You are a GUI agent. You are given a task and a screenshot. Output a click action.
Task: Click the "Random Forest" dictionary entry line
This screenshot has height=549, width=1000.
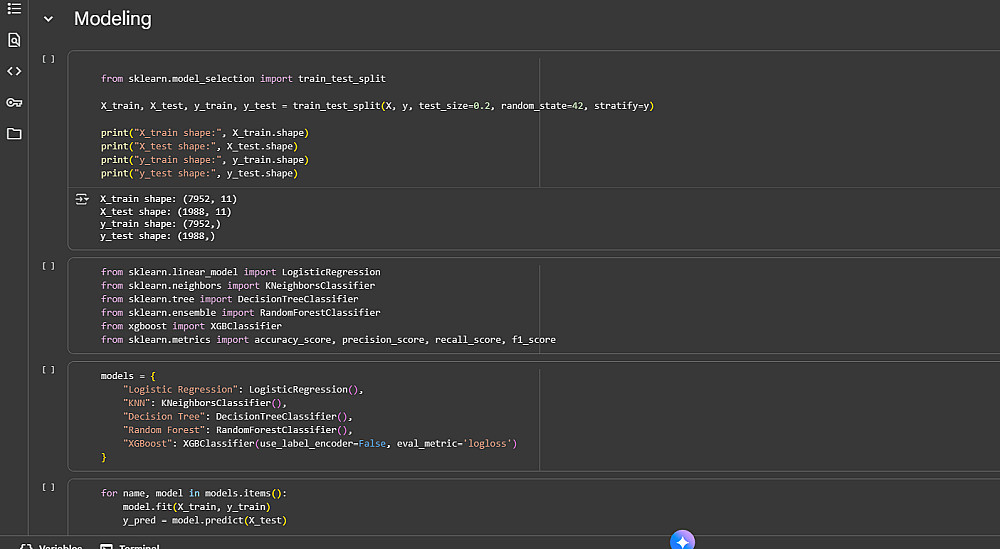click(237, 430)
